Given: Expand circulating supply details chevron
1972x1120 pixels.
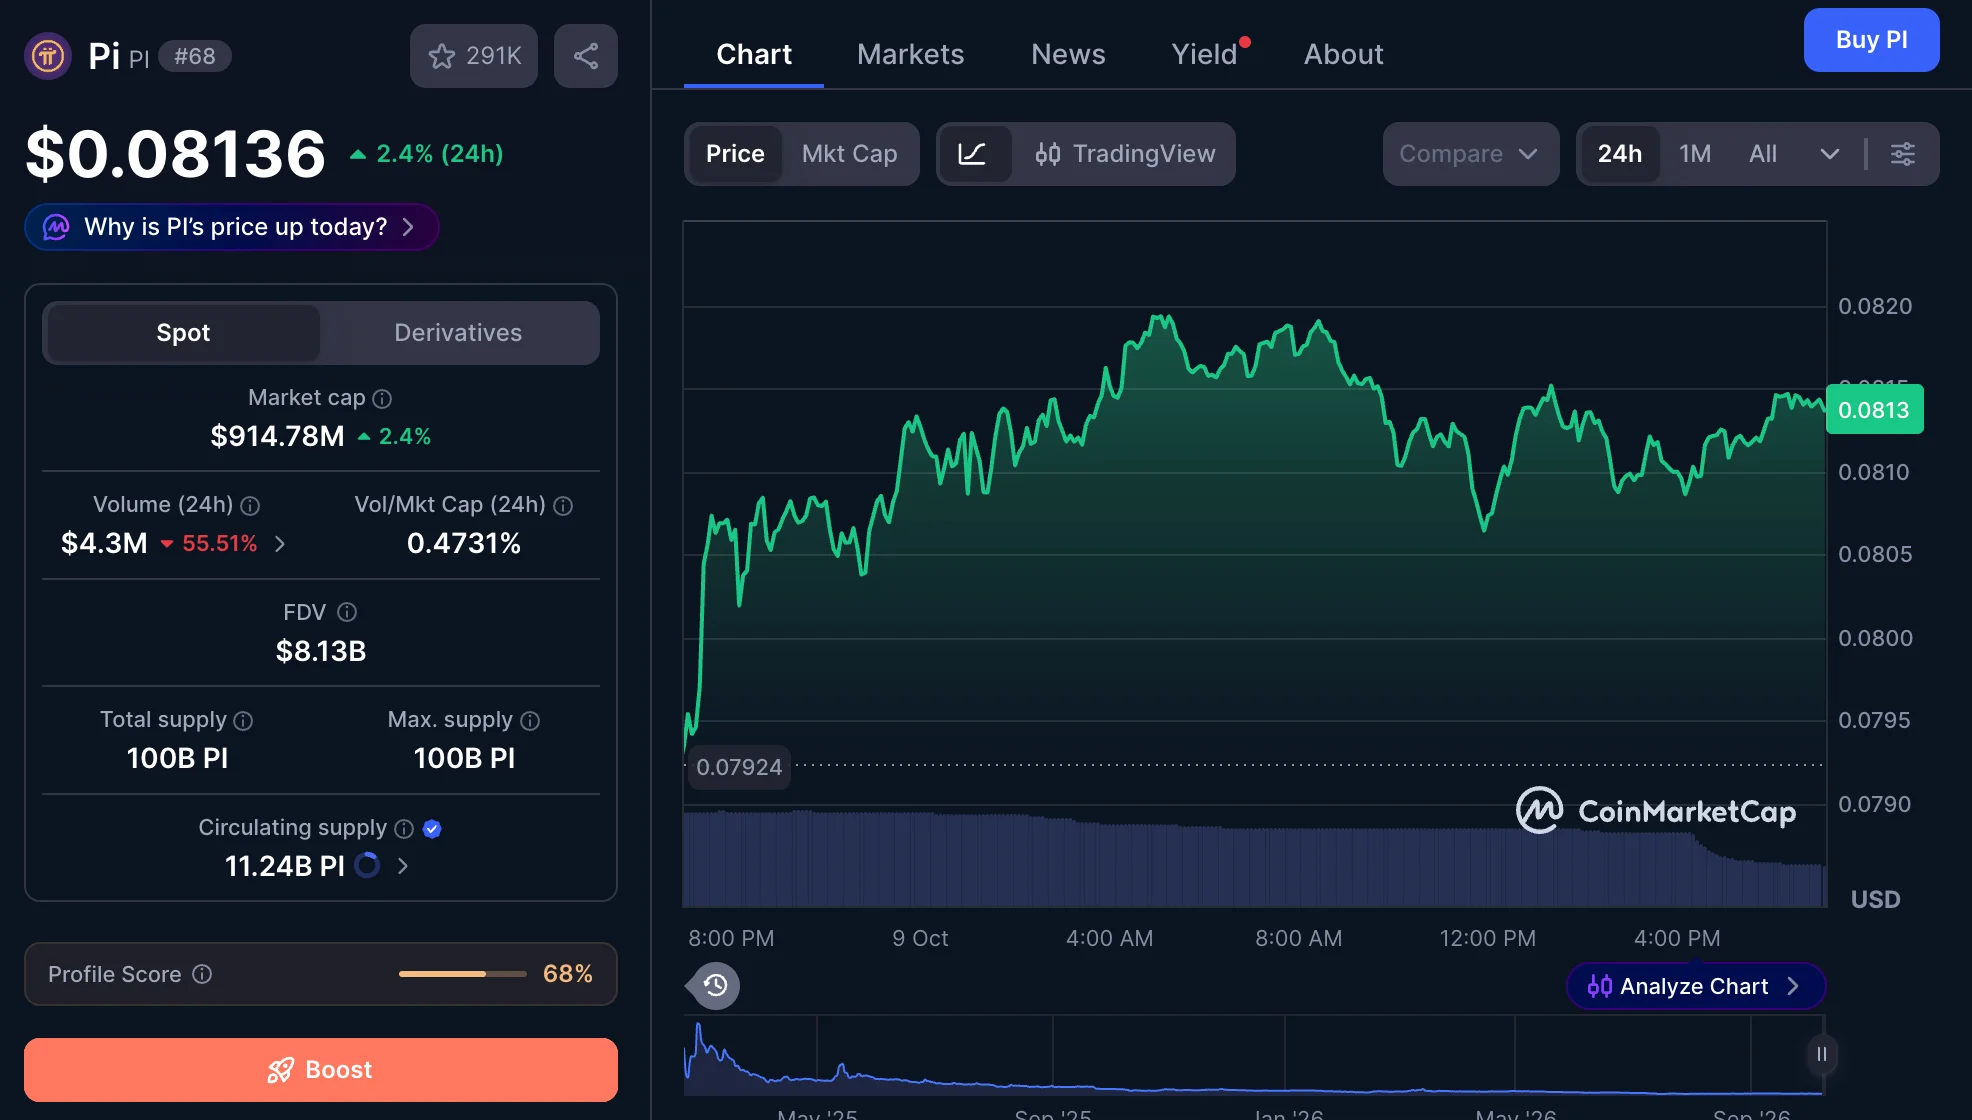Looking at the screenshot, I should 403,866.
